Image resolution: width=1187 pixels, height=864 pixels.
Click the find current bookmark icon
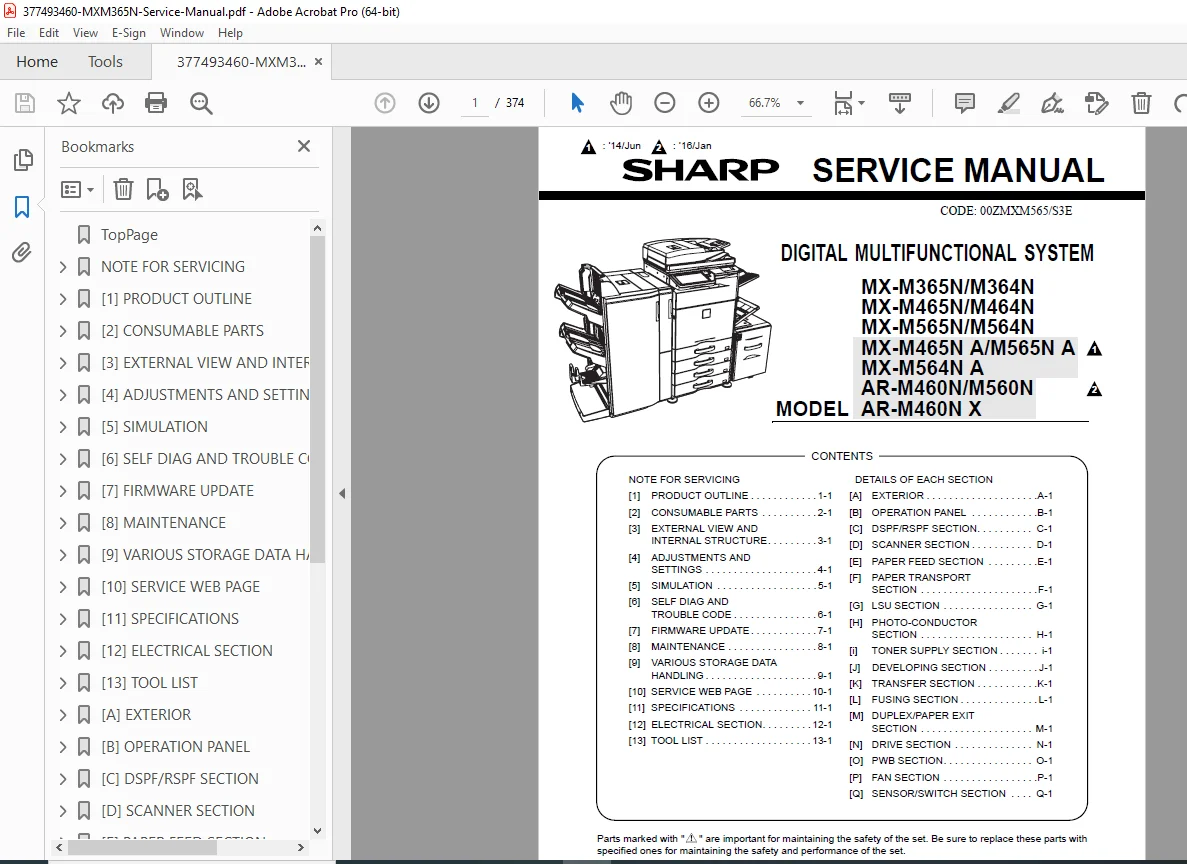[x=192, y=189]
